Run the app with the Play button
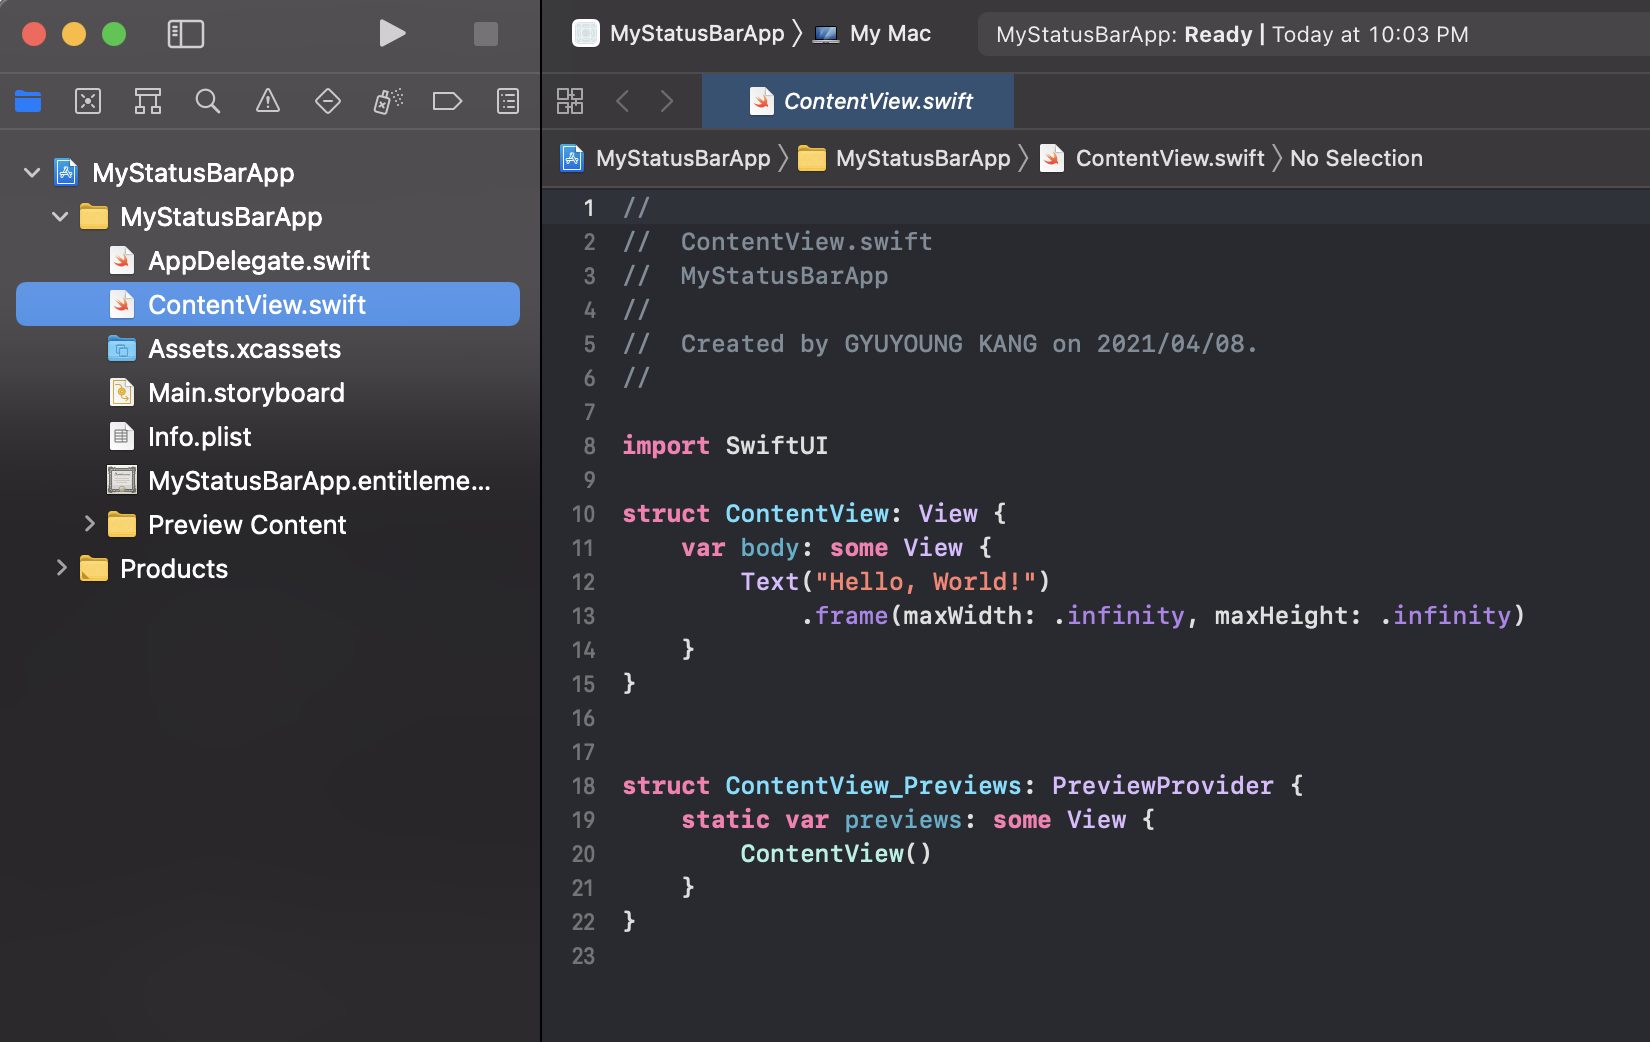Screen dimensions: 1650x1042 click(392, 34)
